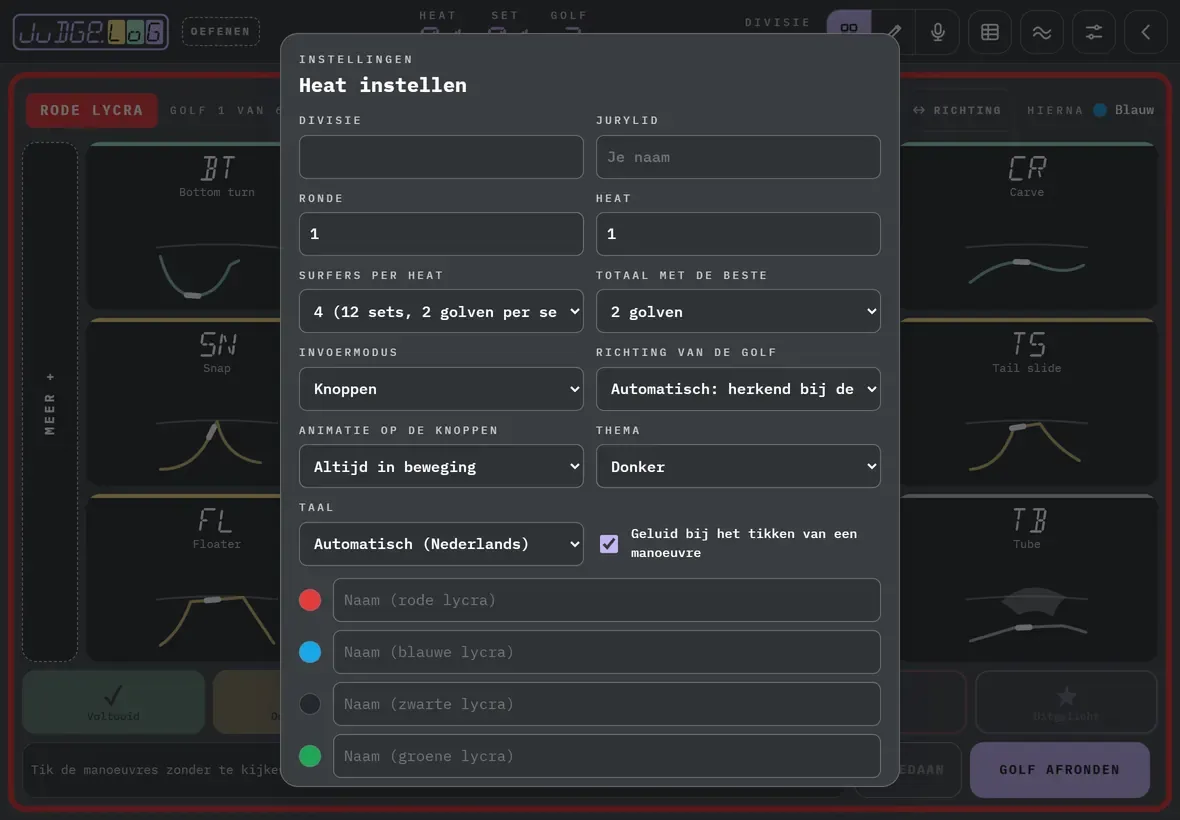Click the Naam (groene lycra) field
This screenshot has height=820, width=1180.
tap(607, 756)
